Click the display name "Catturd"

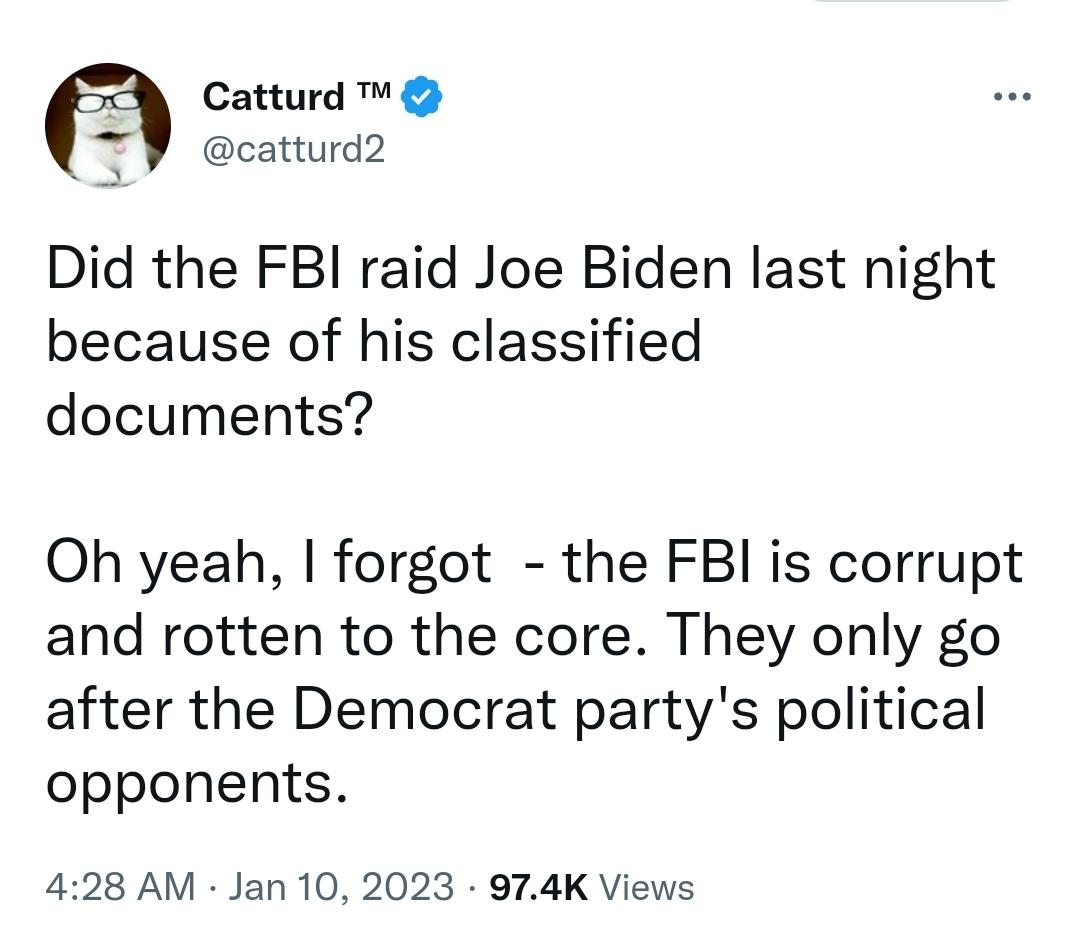click(x=273, y=97)
